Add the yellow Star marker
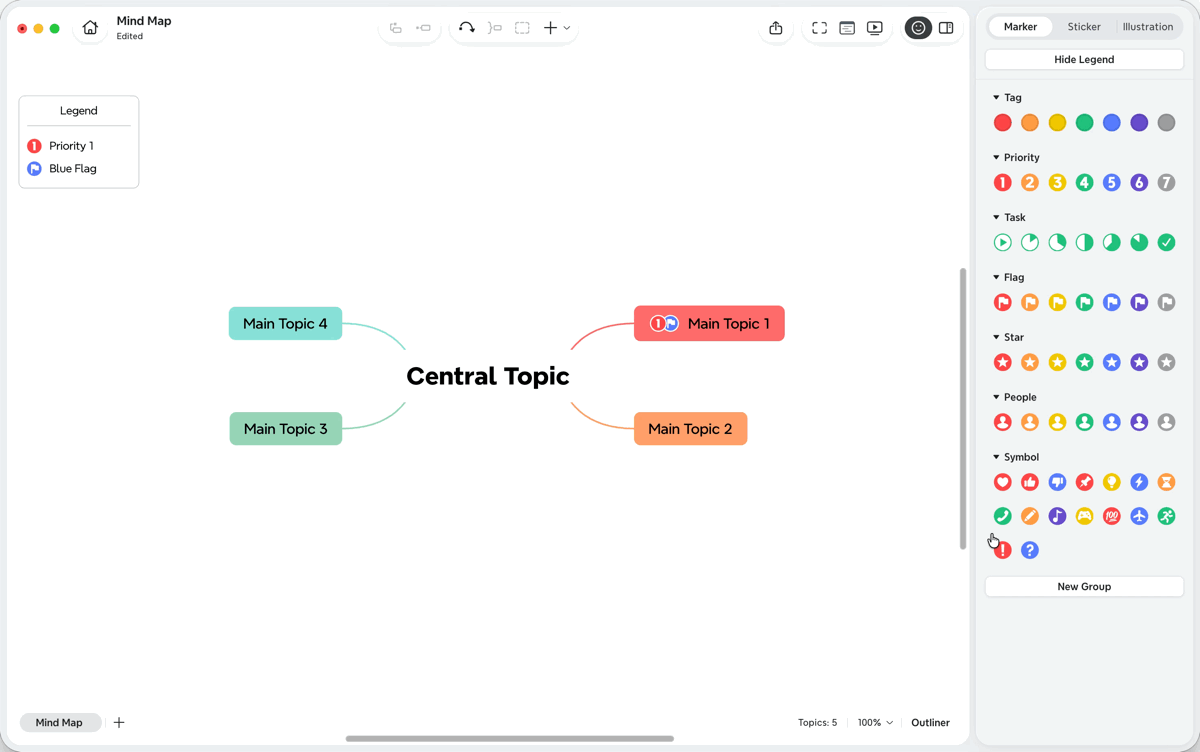This screenshot has height=752, width=1200. click(1057, 362)
